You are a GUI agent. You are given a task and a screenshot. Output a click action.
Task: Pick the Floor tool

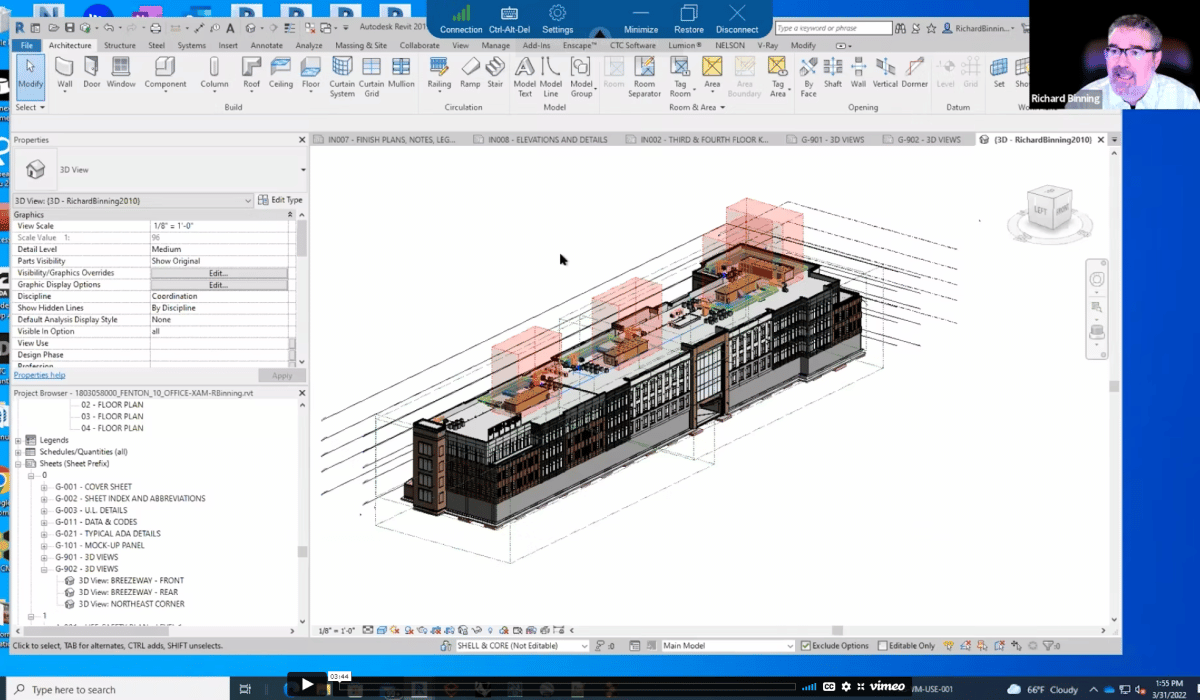pos(311,72)
